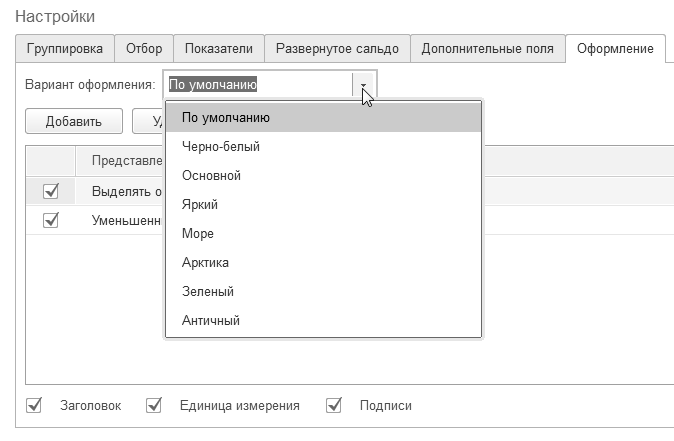Toggle the Заголовок checkbox

pyautogui.click(x=35, y=405)
